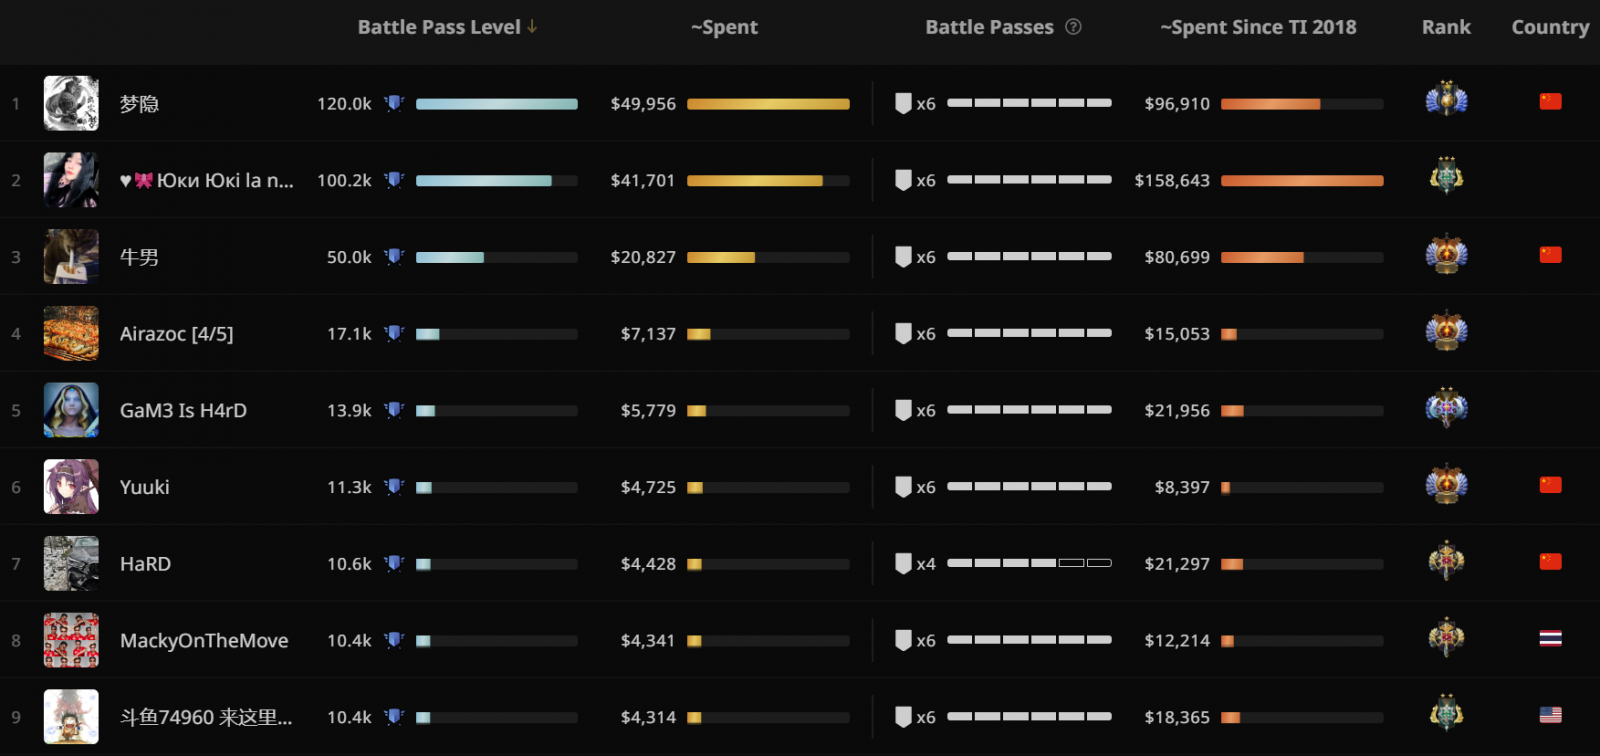Viewport: 1600px width, 756px height.
Task: Click the China flag in 牛男's row
Action: click(1550, 255)
